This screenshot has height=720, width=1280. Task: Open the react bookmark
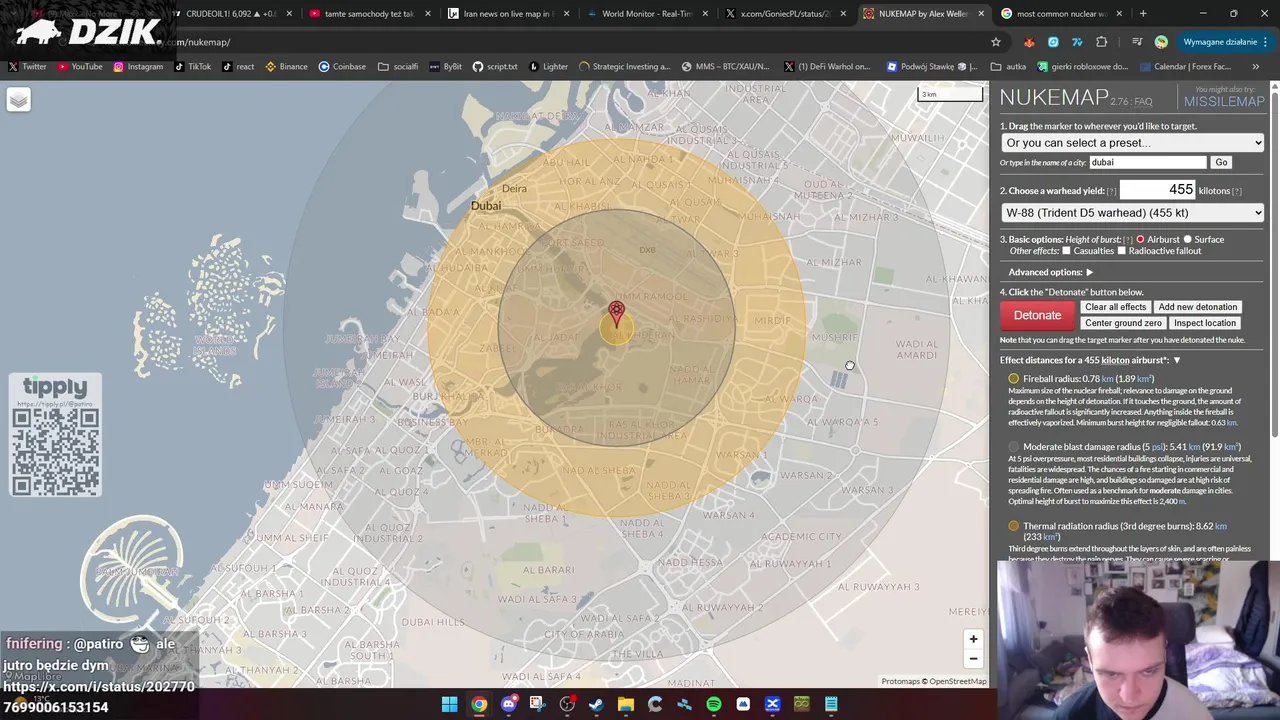pyautogui.click(x=238, y=67)
